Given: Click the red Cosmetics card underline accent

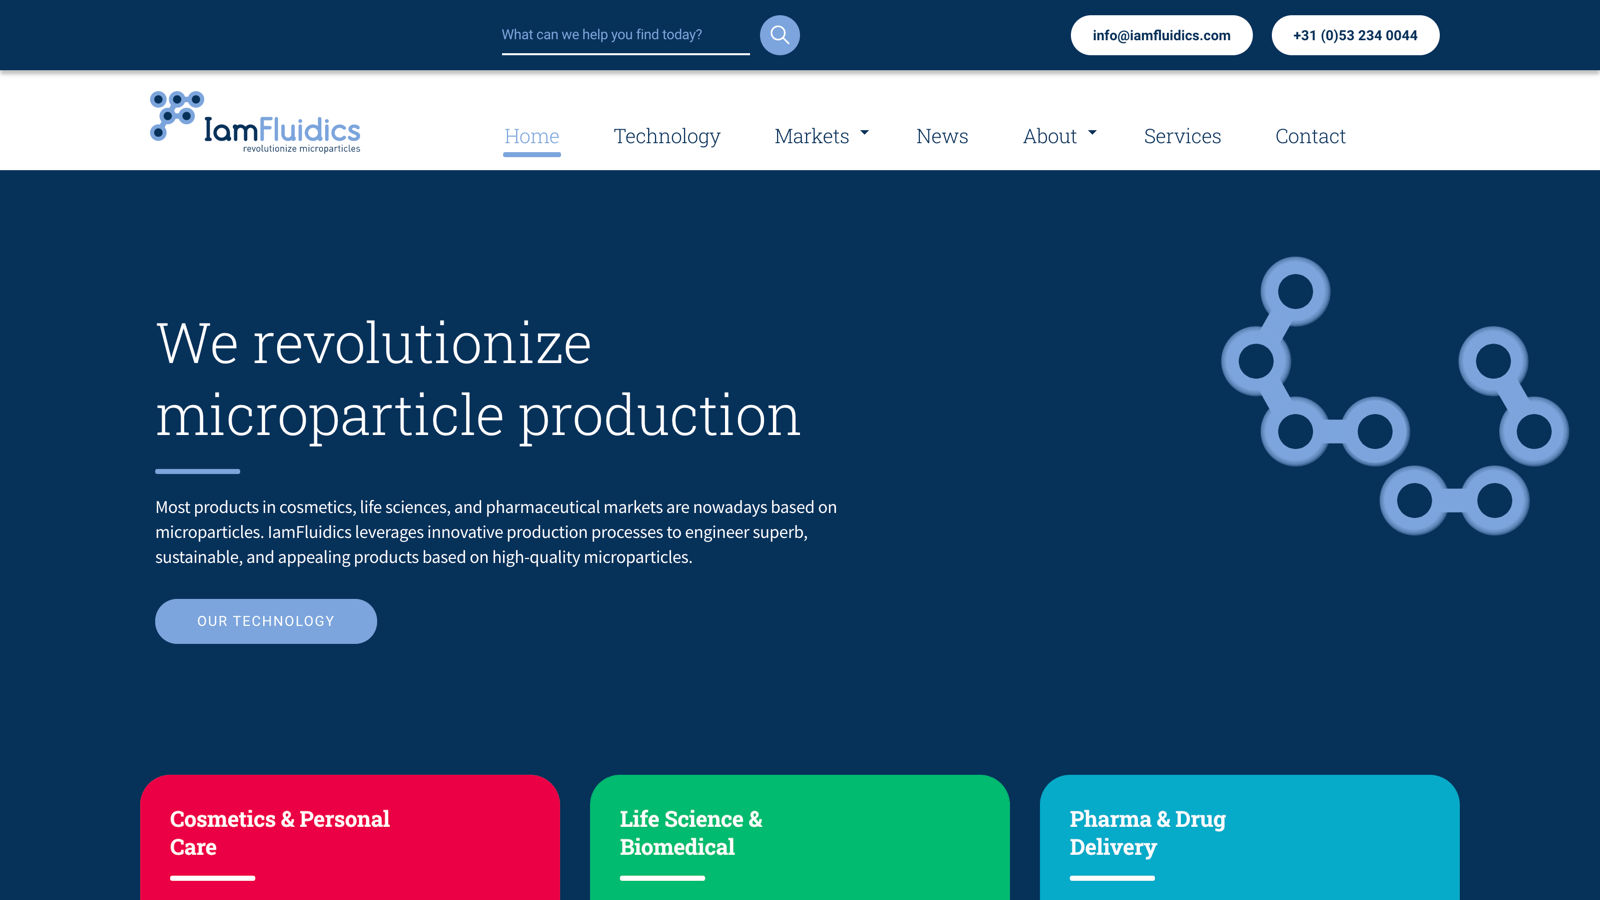Looking at the screenshot, I should pos(211,878).
